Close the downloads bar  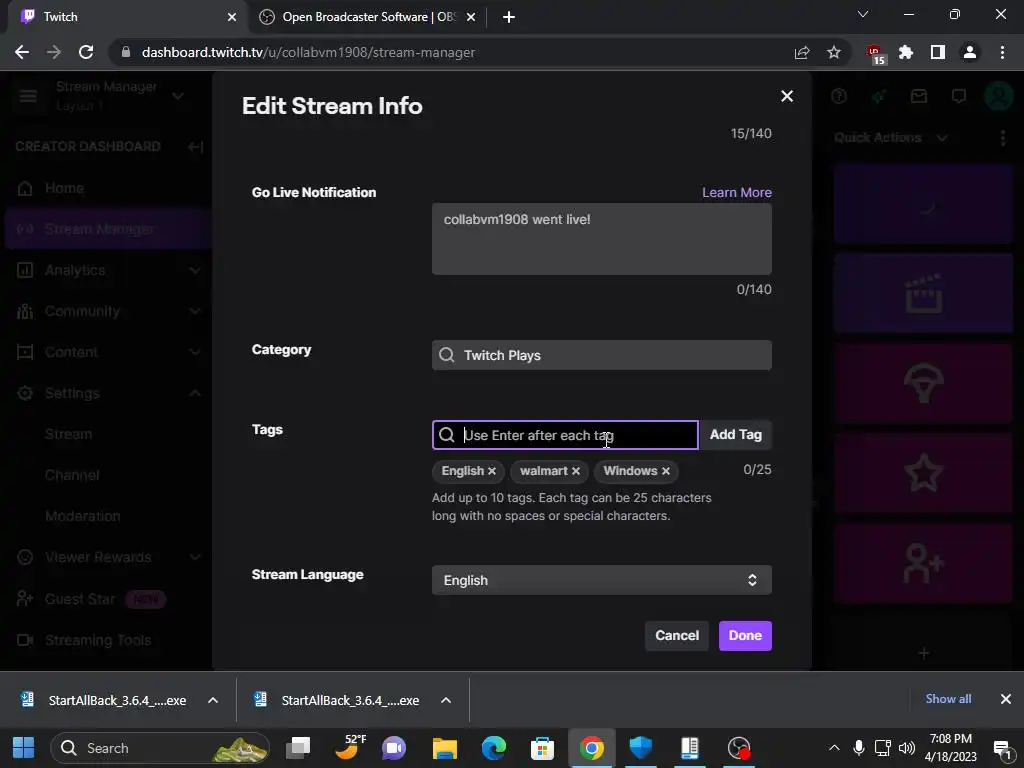tap(1006, 699)
